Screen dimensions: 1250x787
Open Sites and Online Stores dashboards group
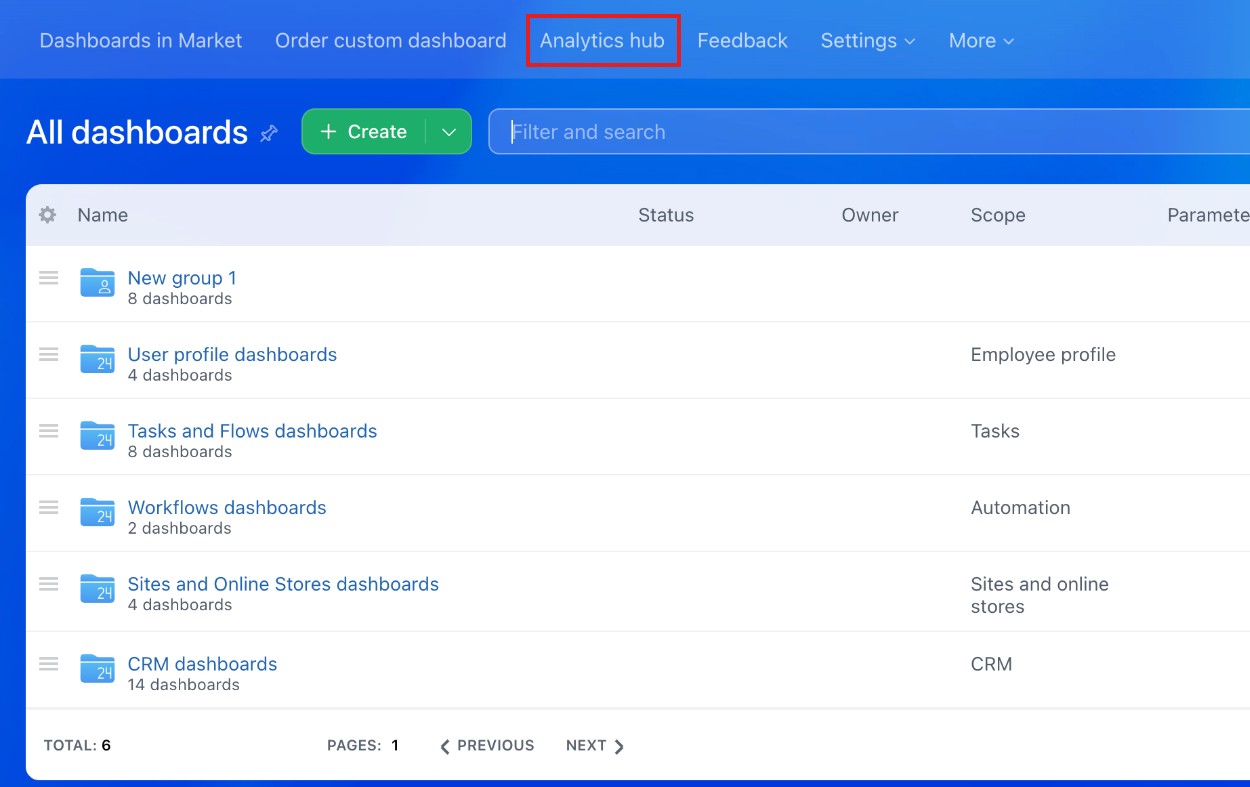click(283, 584)
